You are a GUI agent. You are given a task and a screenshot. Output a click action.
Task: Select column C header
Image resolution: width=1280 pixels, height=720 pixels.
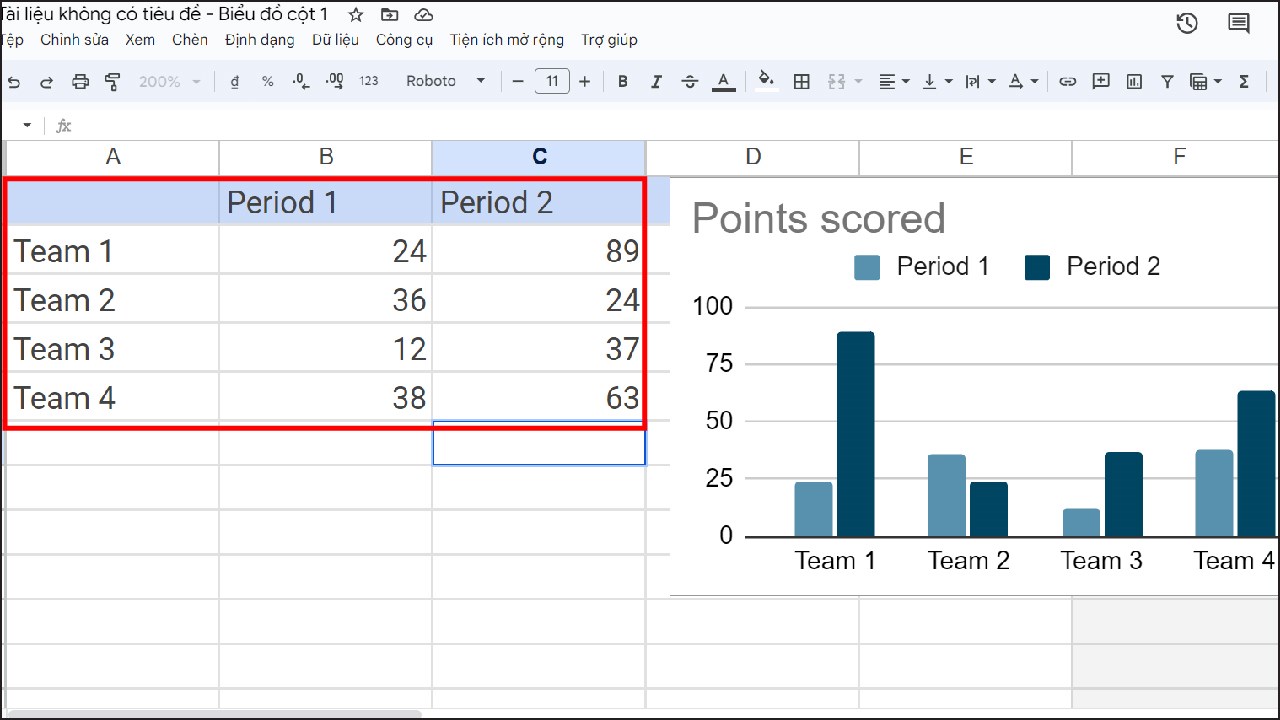pyautogui.click(x=539, y=157)
